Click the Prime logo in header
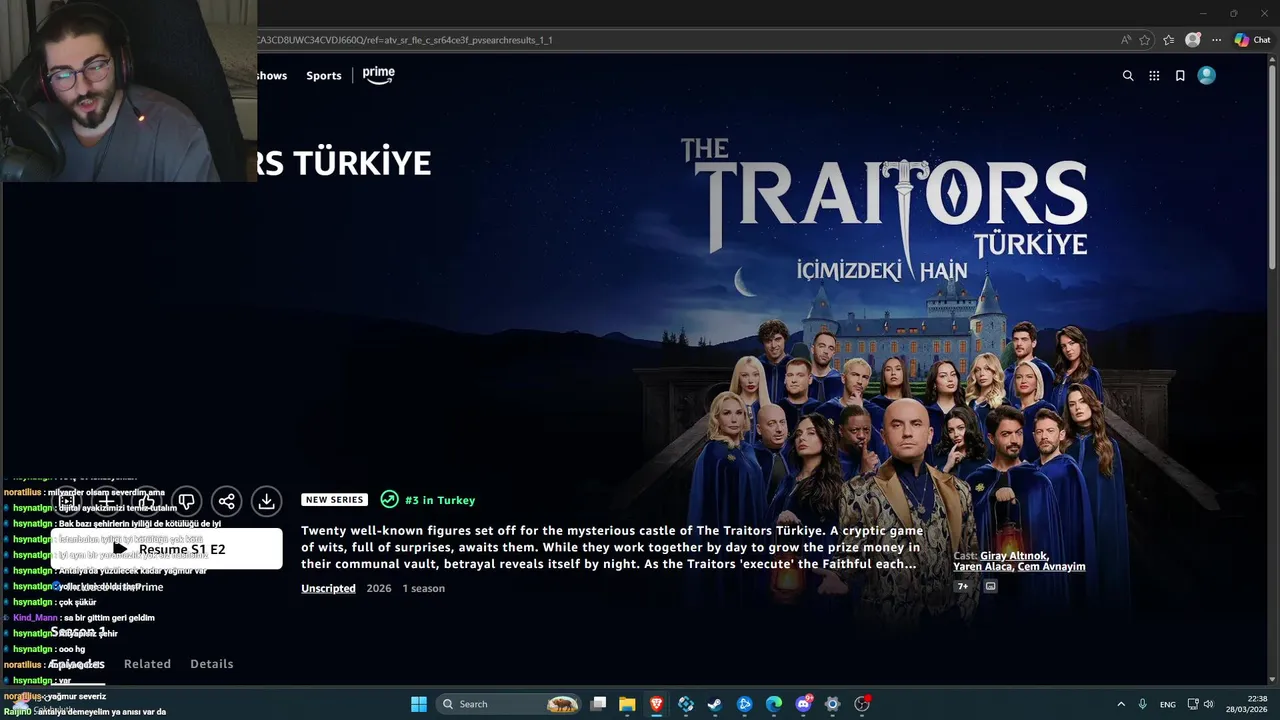The width and height of the screenshot is (1280, 720). [x=379, y=75]
